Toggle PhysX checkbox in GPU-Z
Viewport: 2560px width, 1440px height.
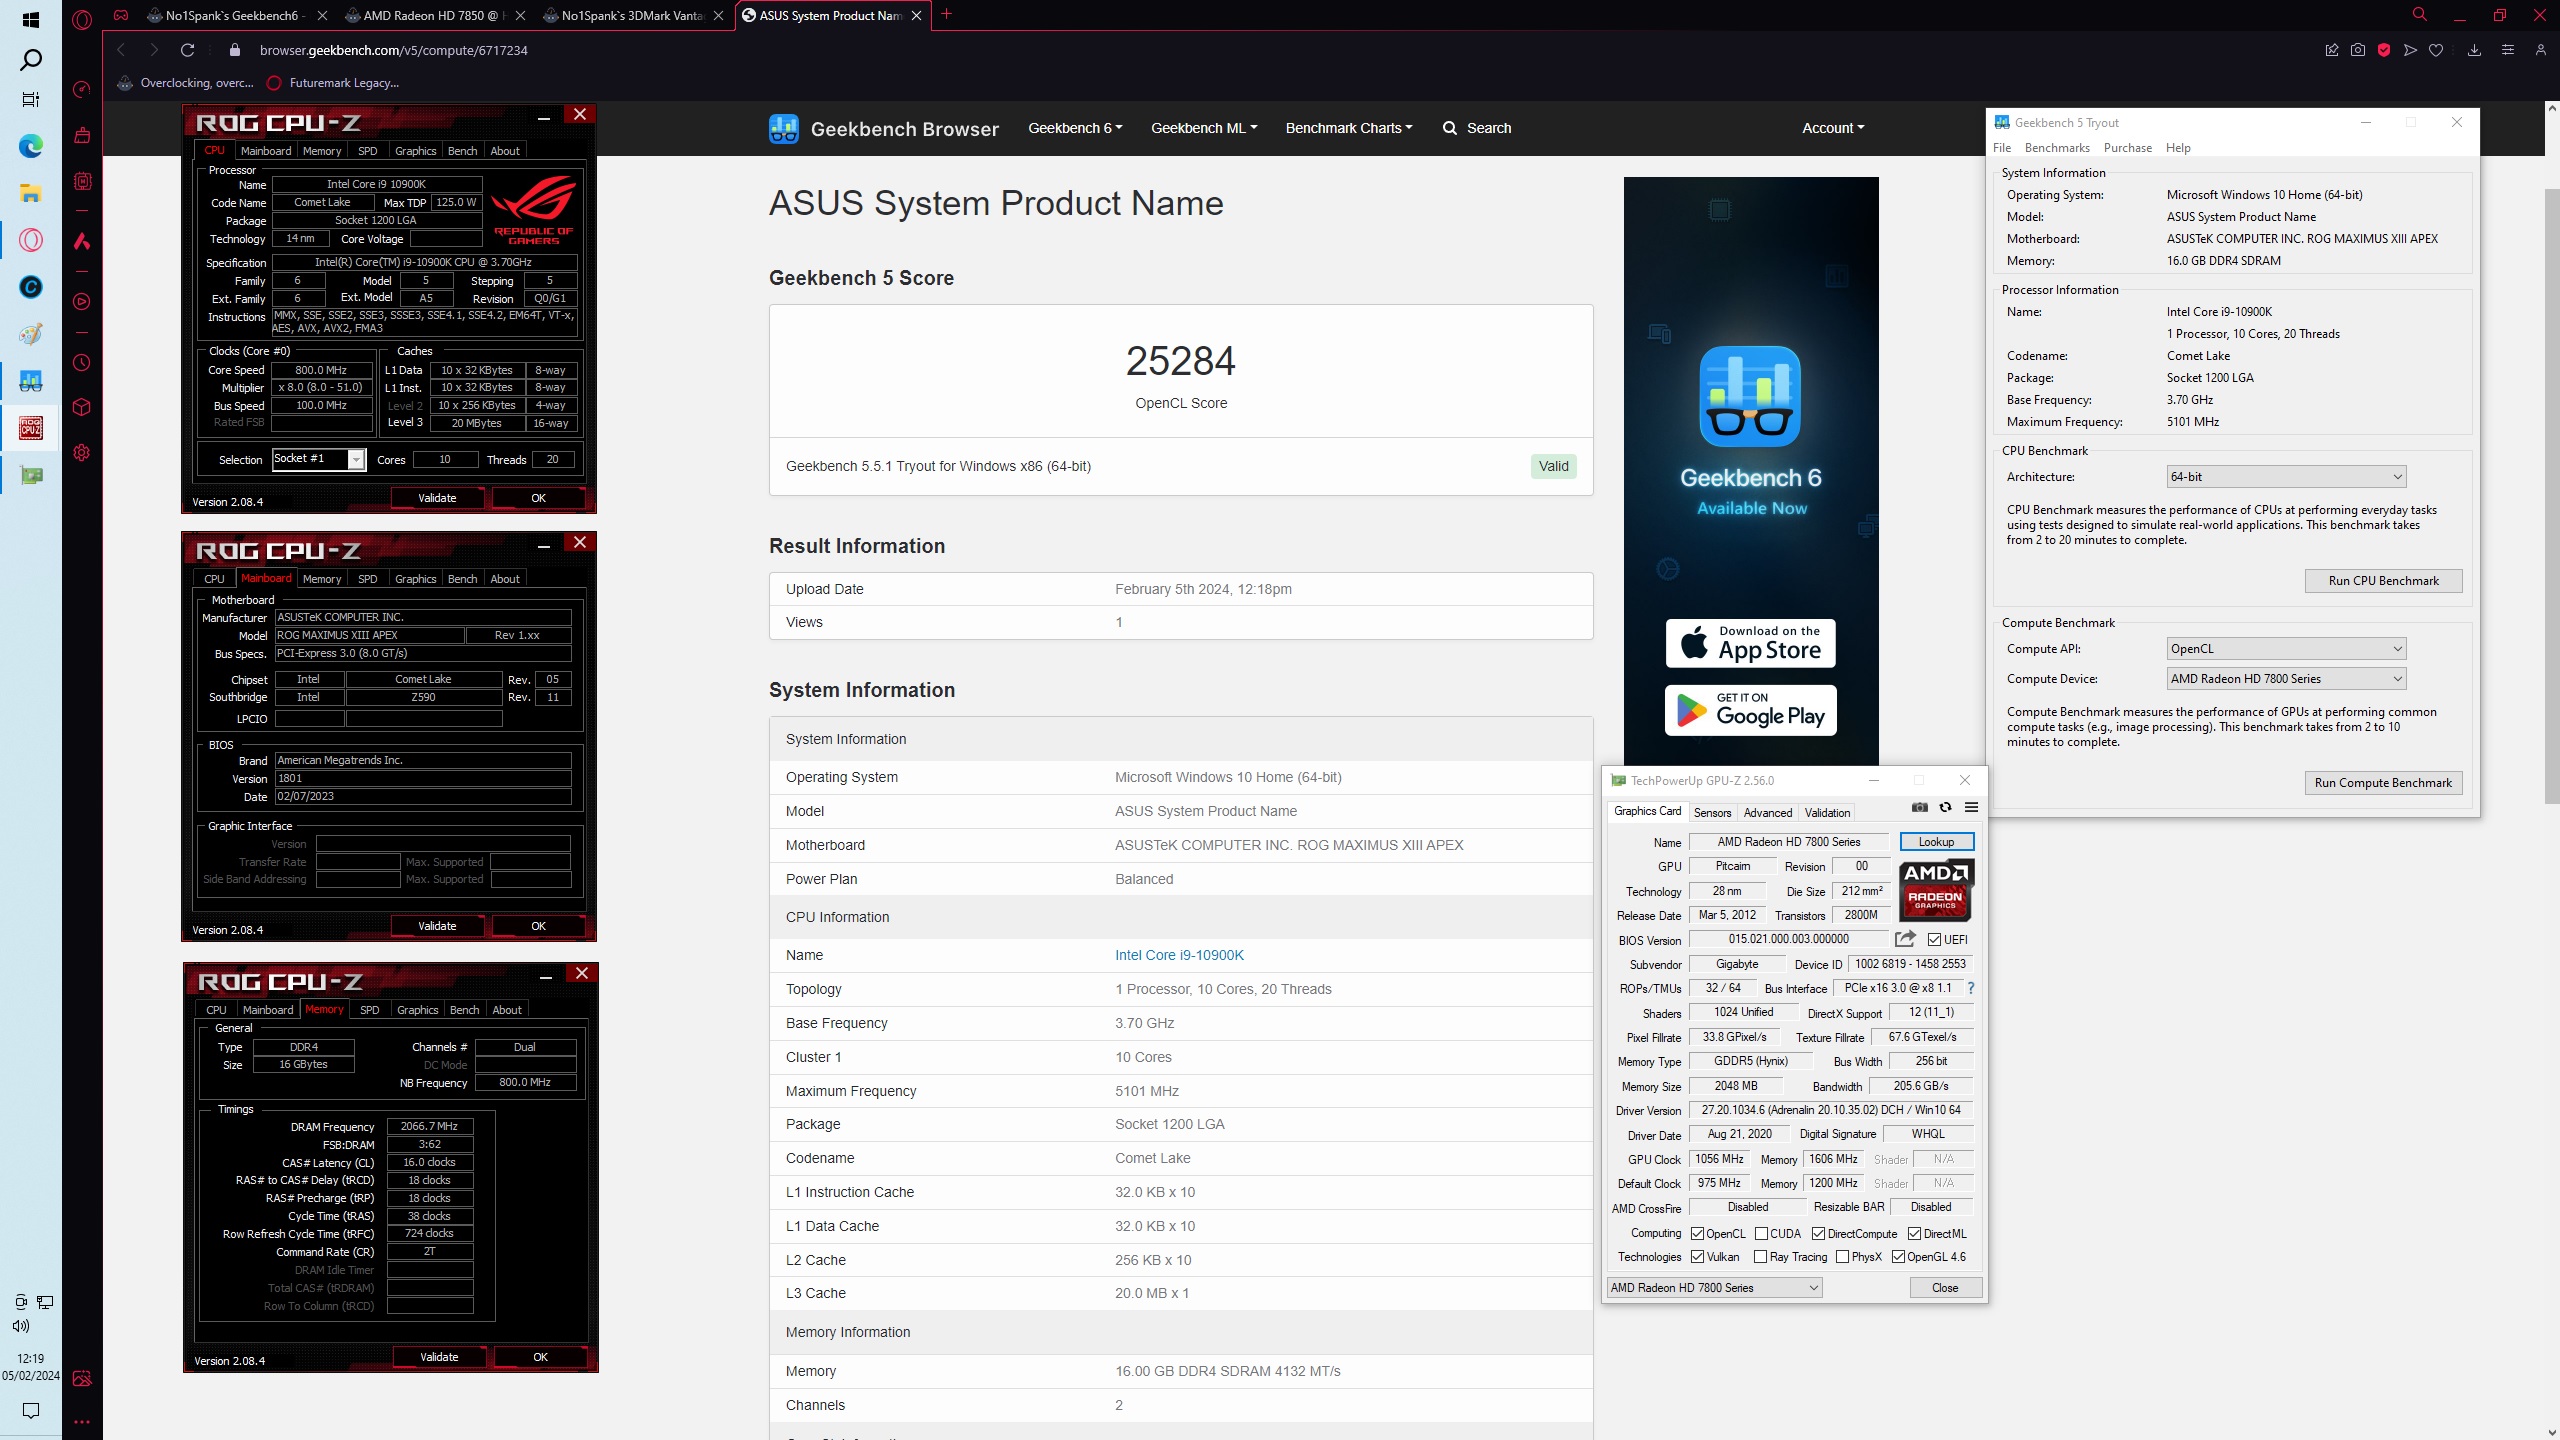[x=1842, y=1257]
